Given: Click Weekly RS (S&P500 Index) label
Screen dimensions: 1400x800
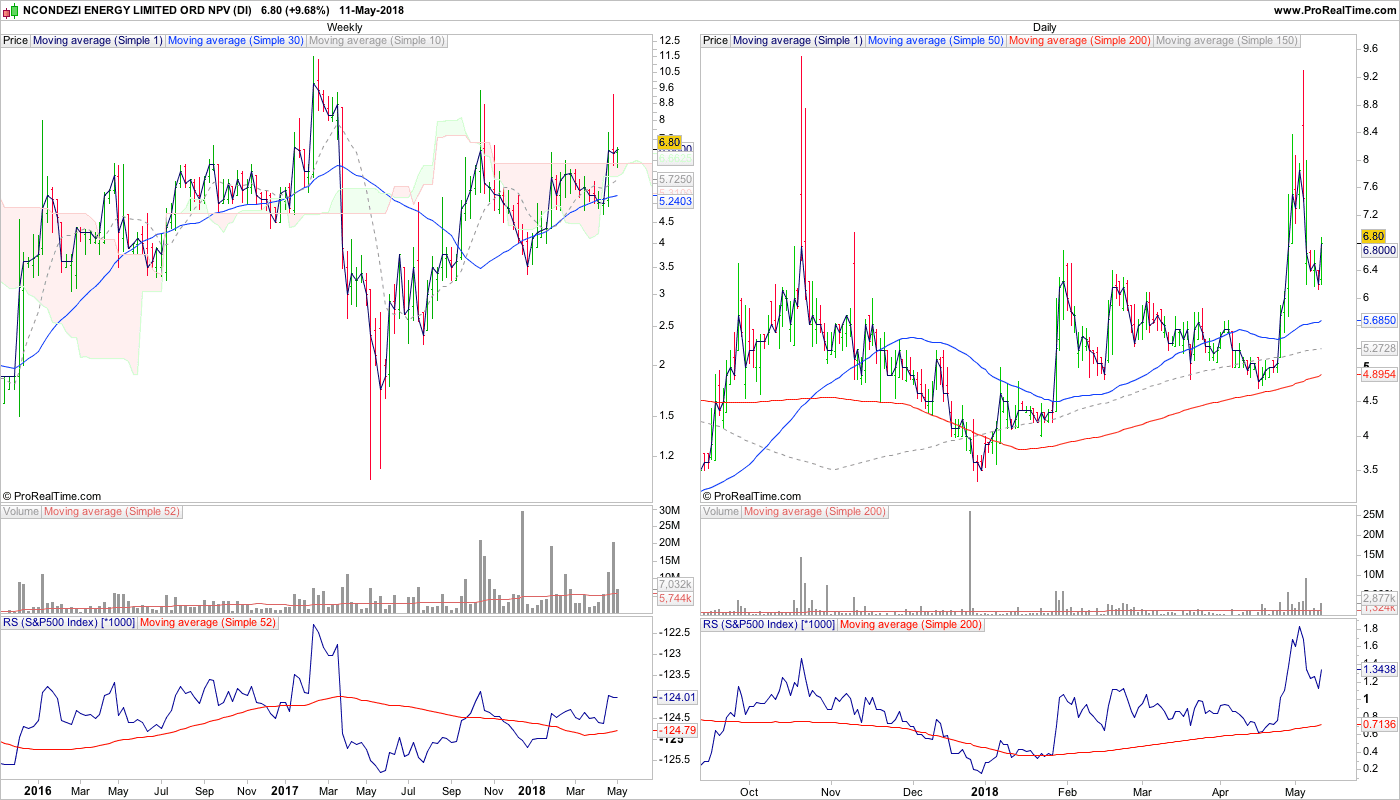Looking at the screenshot, I should coord(69,624).
